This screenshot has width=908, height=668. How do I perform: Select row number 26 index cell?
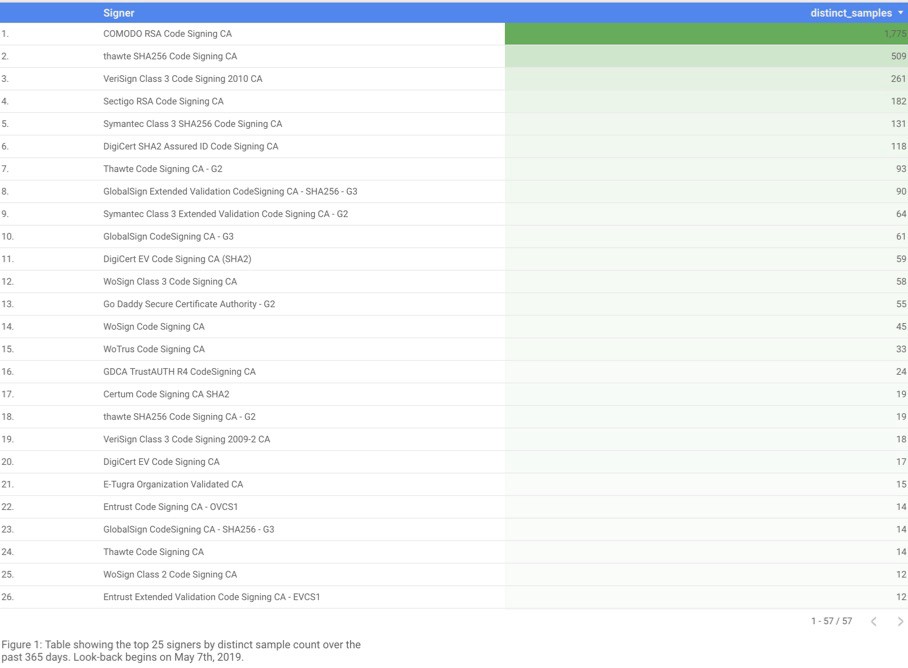pyautogui.click(x=8, y=597)
